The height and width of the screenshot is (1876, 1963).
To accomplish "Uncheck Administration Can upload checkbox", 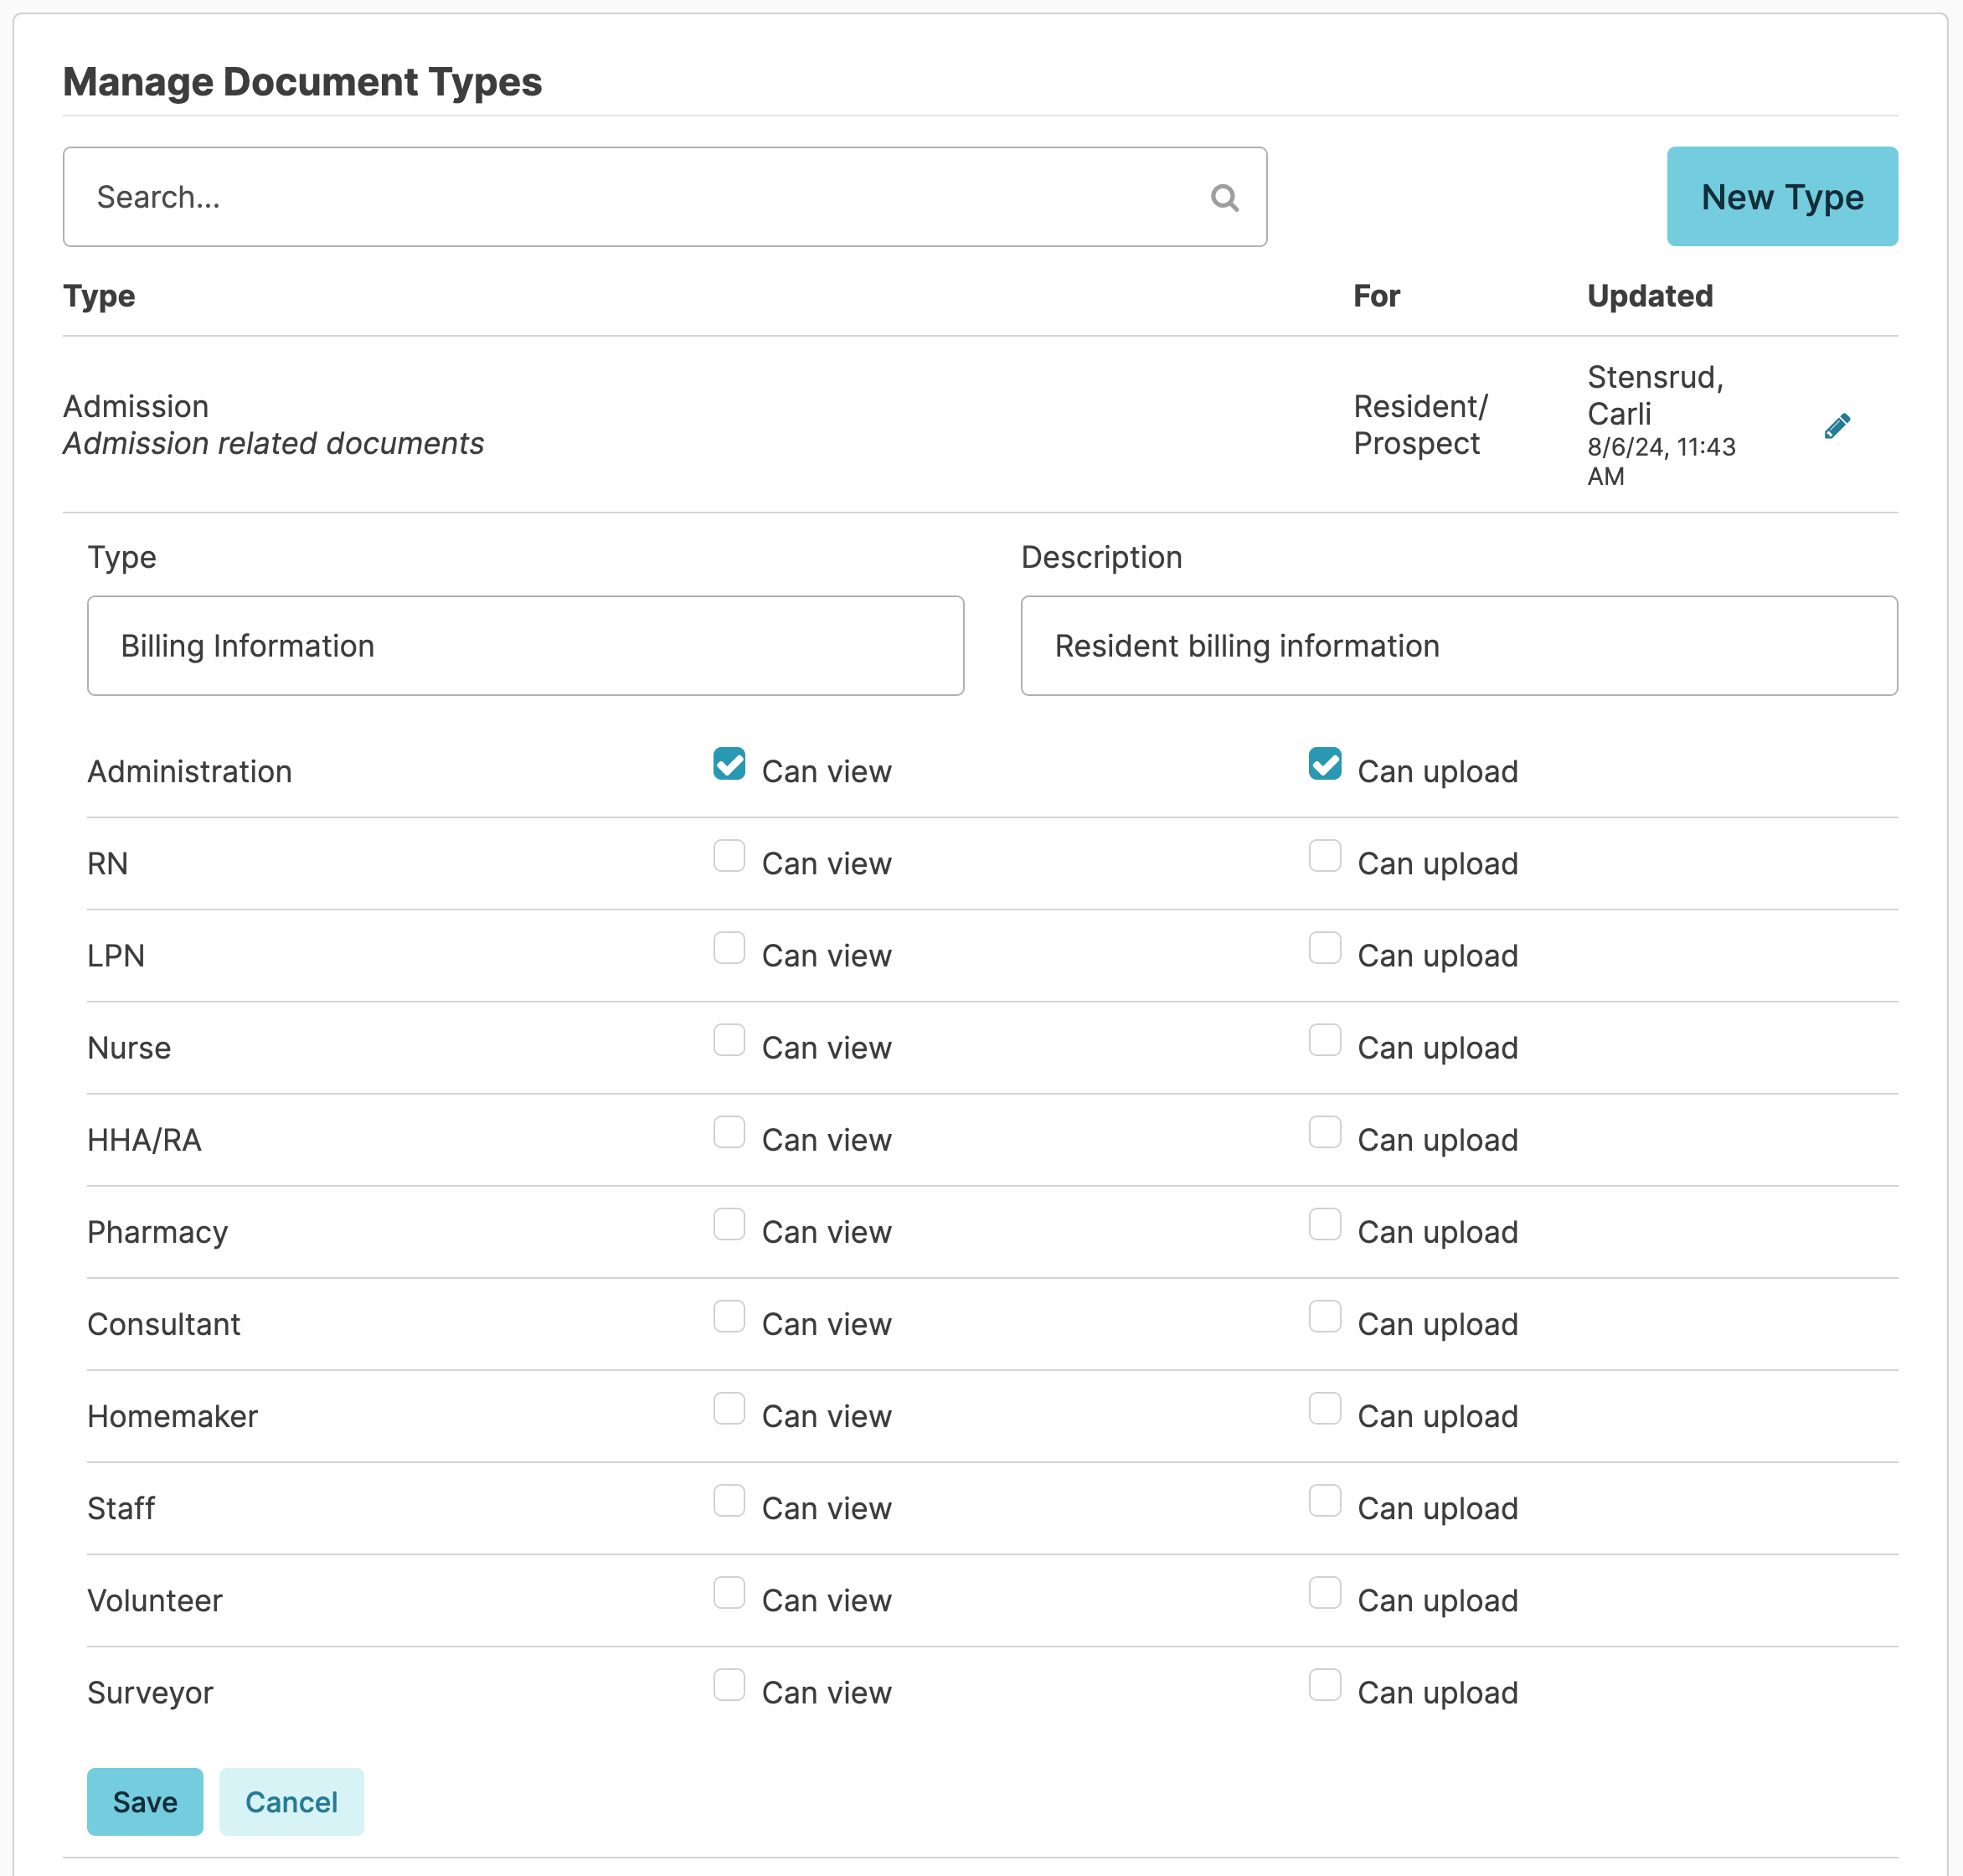I will pos(1324,764).
